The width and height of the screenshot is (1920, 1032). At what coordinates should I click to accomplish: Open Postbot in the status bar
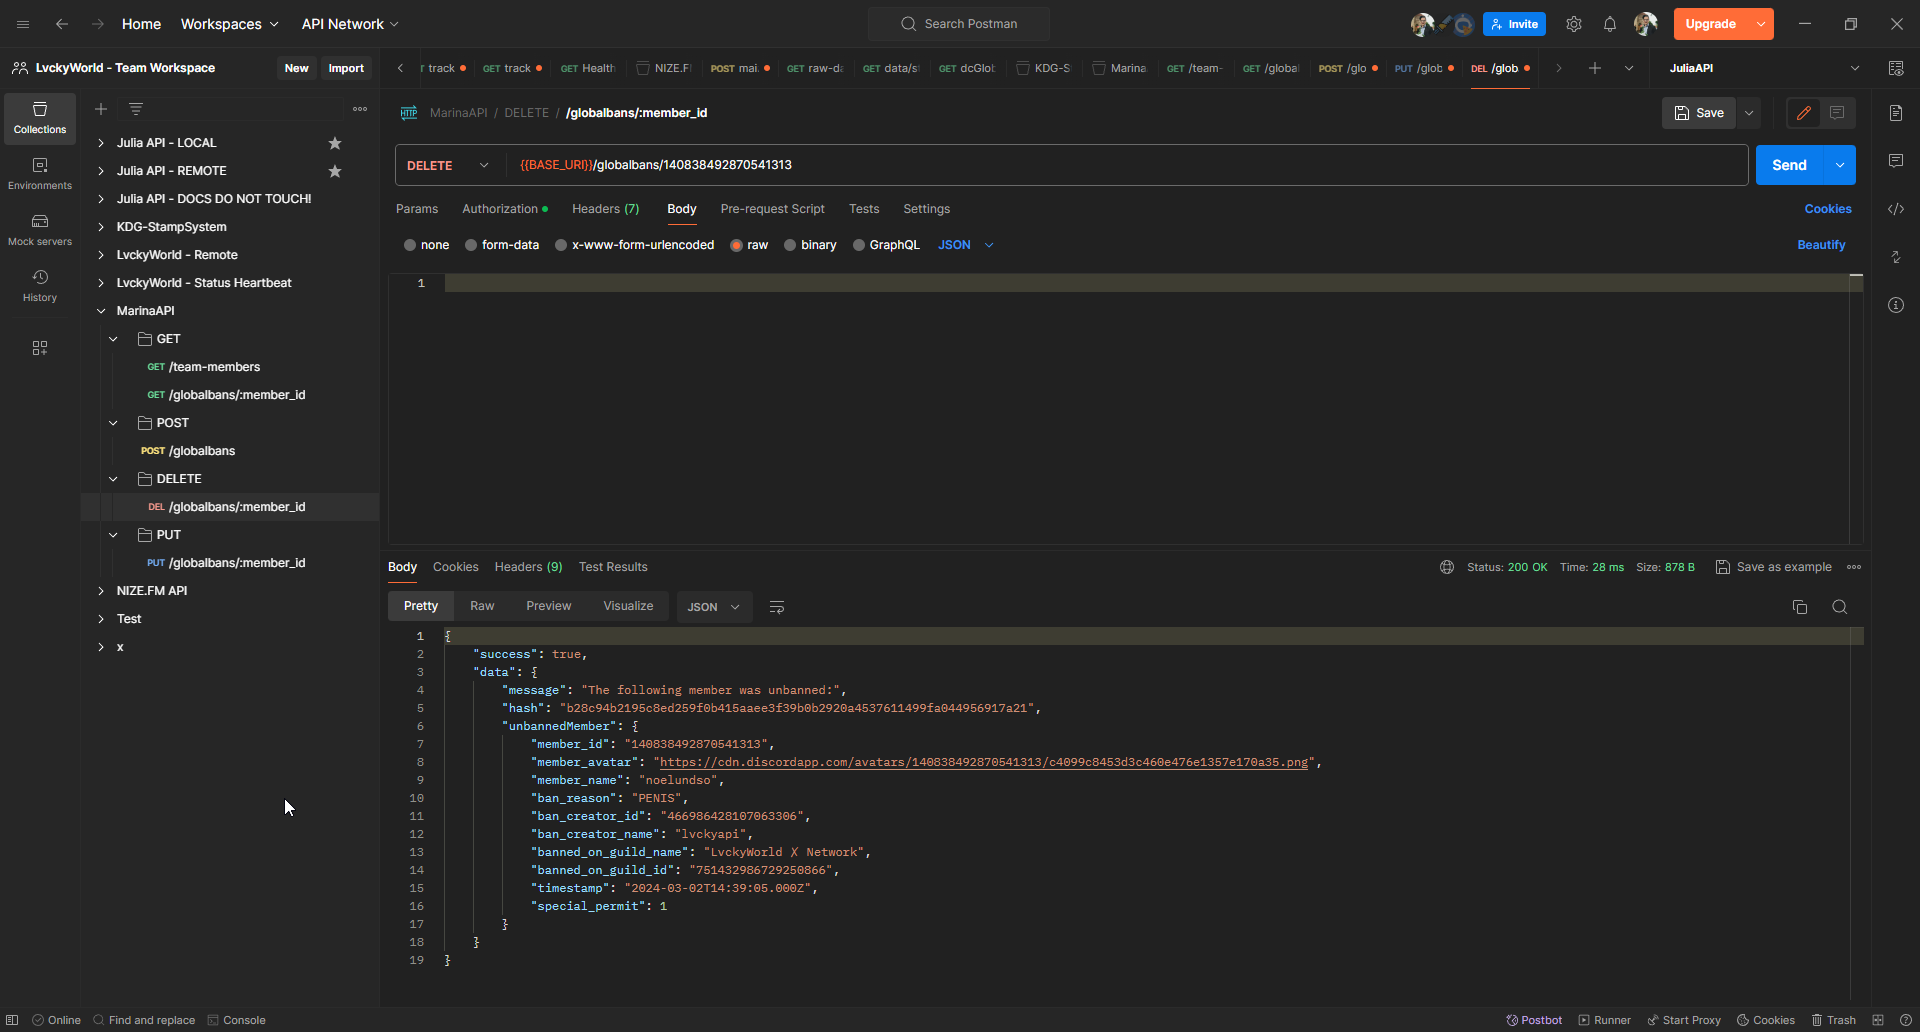pyautogui.click(x=1534, y=1020)
